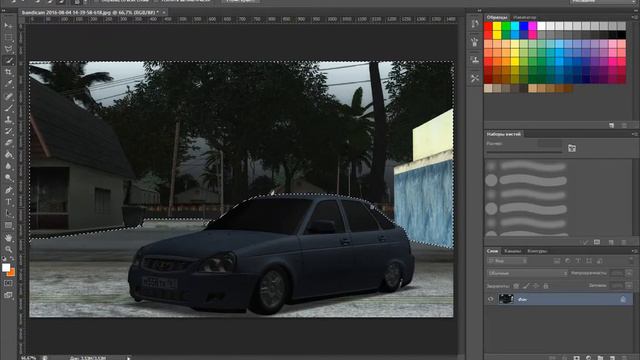Select the Rectangle shape tool
640x360 pixels.
tap(8, 225)
